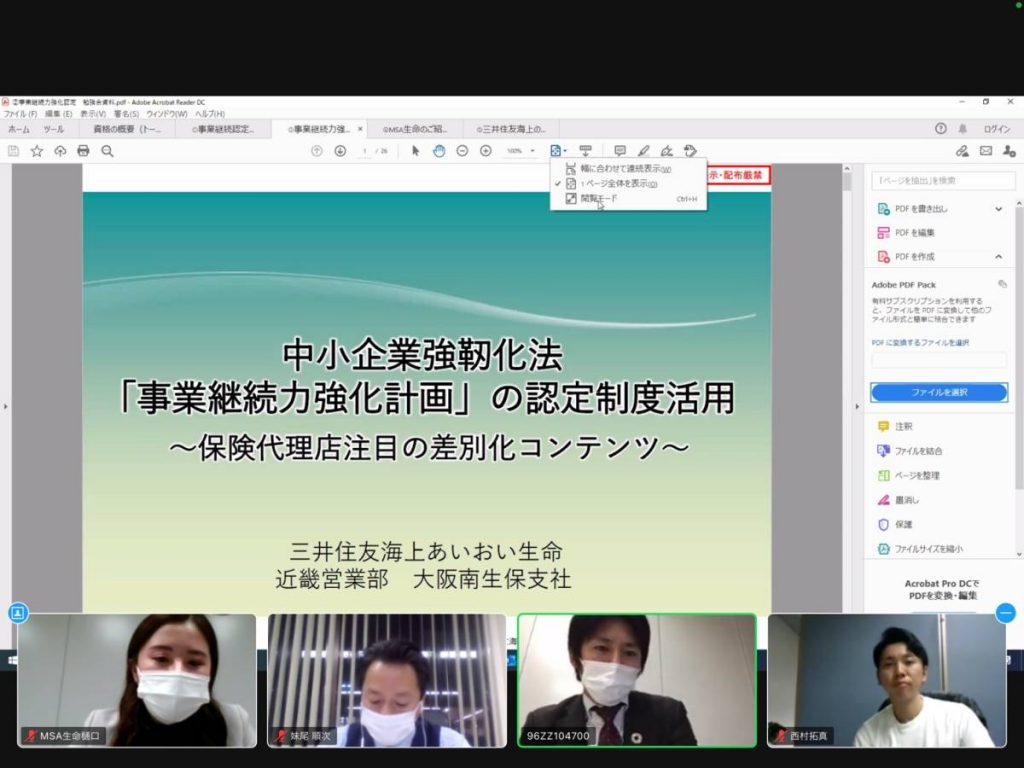Open the 署名(S) menu
This screenshot has width=1024, height=768.
pyautogui.click(x=126, y=114)
